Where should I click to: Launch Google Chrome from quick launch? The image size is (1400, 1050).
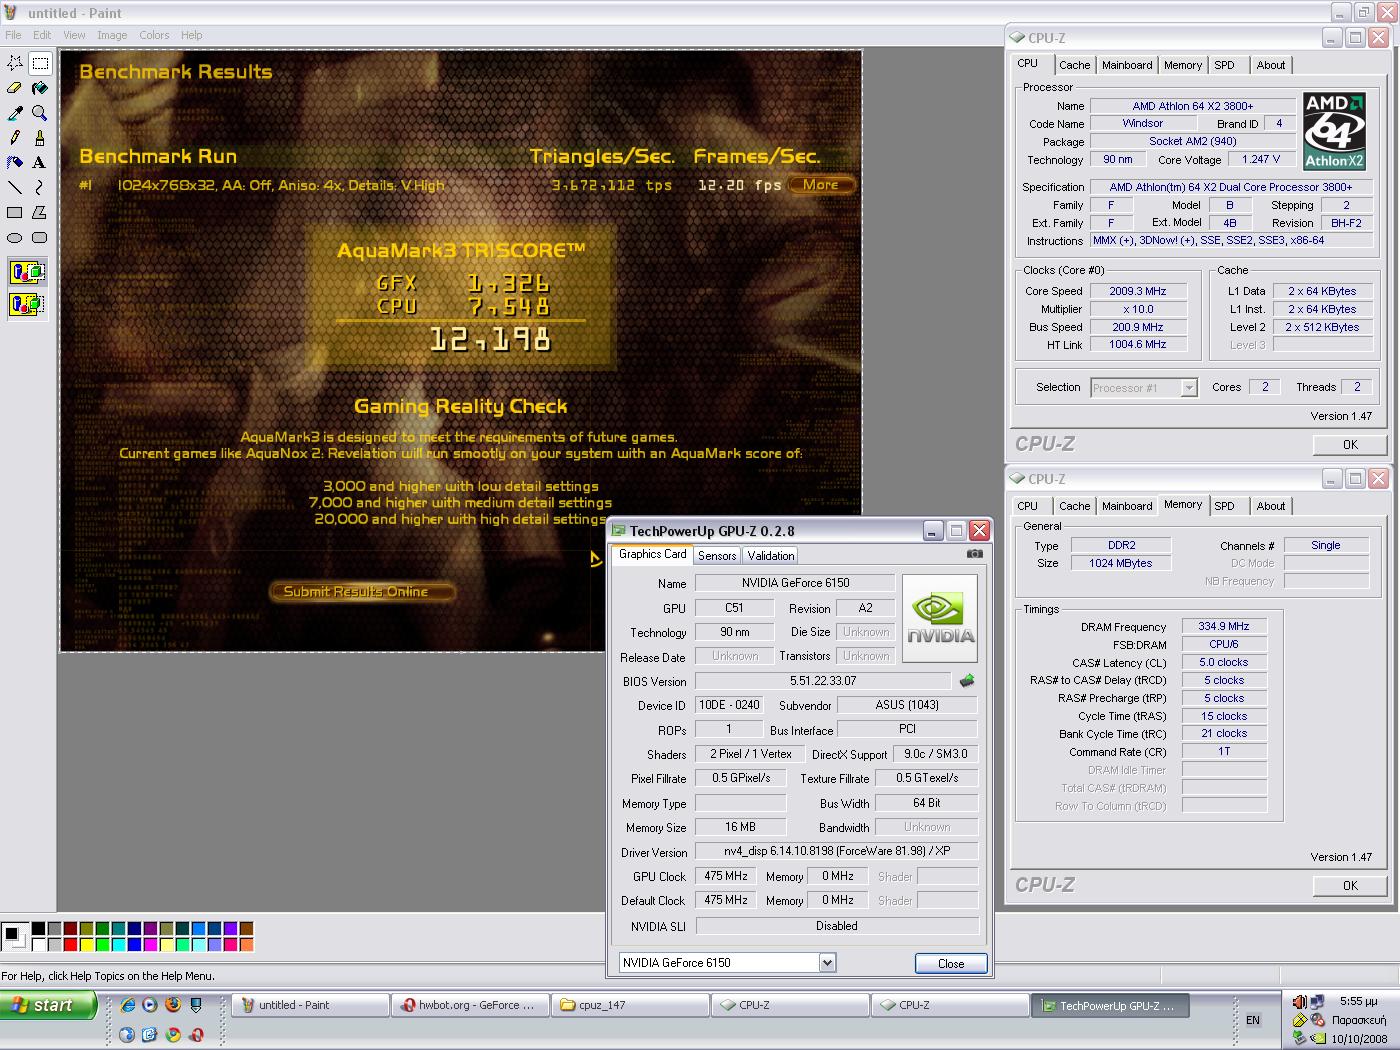173,1035
